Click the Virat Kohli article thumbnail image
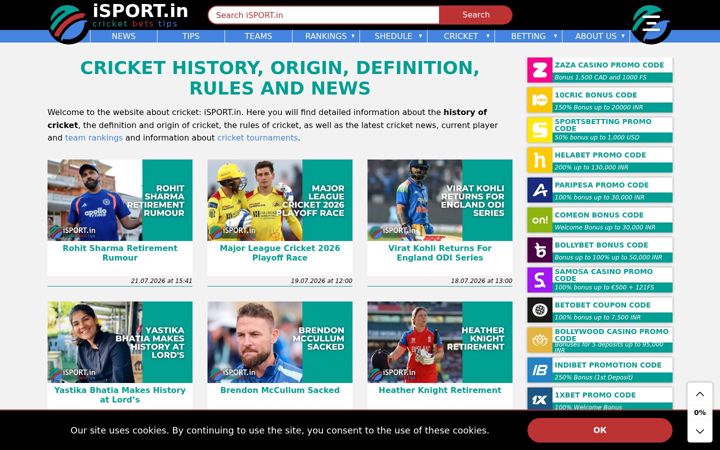The image size is (720, 450). [440, 200]
